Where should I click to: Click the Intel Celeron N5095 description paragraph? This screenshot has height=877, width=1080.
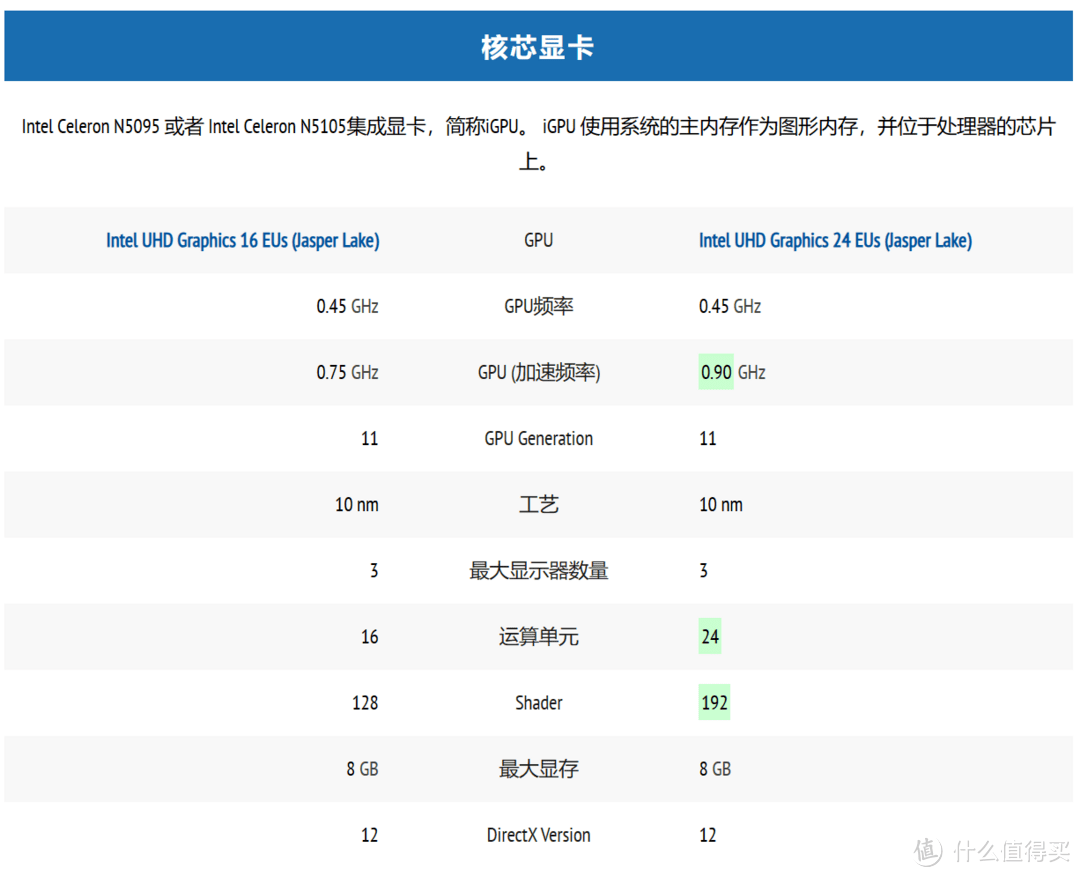tap(538, 144)
